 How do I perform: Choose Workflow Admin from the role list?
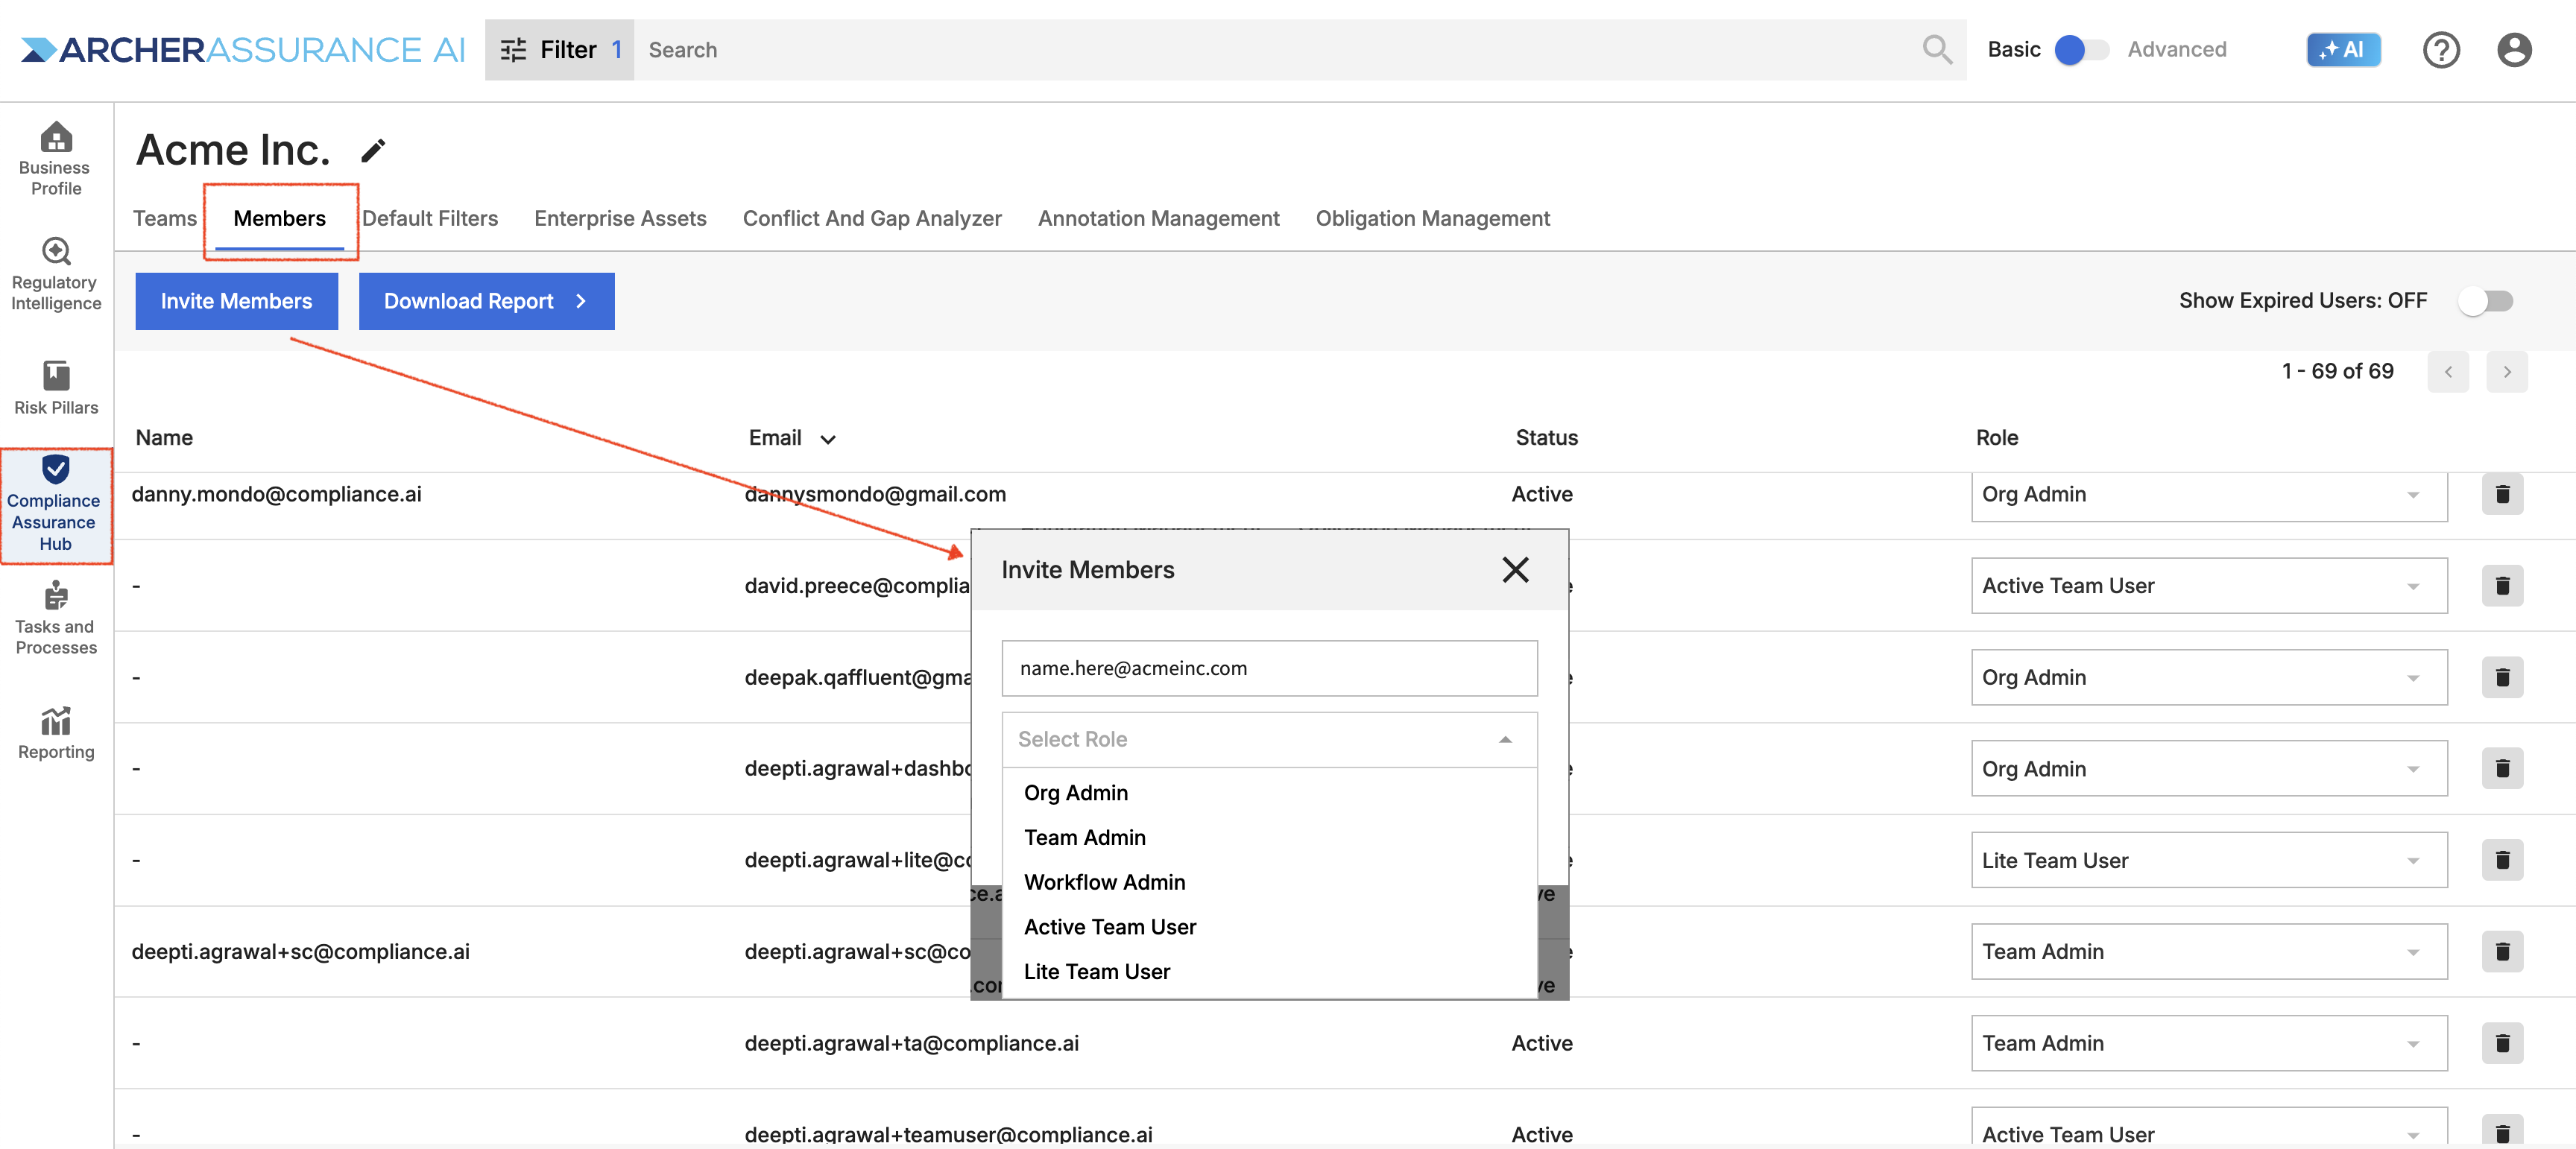[1104, 882]
